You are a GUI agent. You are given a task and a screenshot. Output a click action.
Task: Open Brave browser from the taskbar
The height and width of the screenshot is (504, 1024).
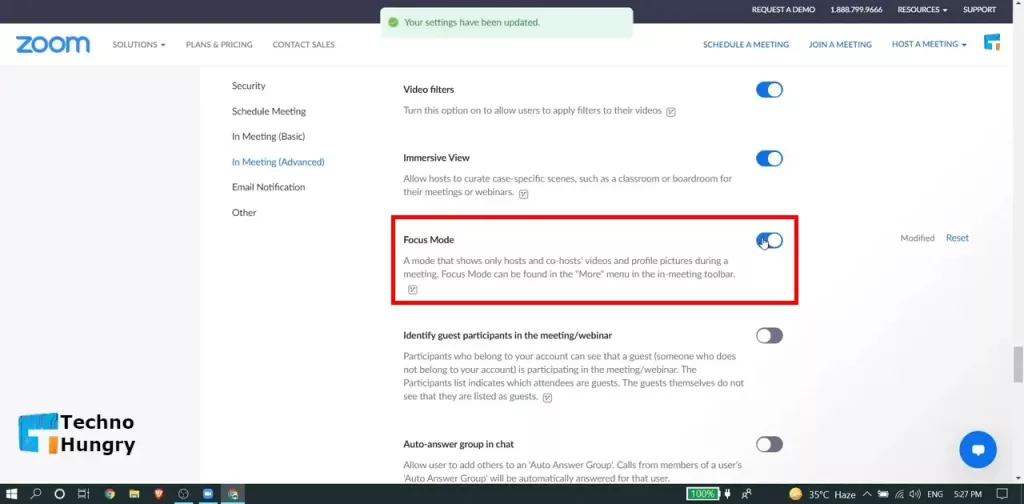[159, 494]
